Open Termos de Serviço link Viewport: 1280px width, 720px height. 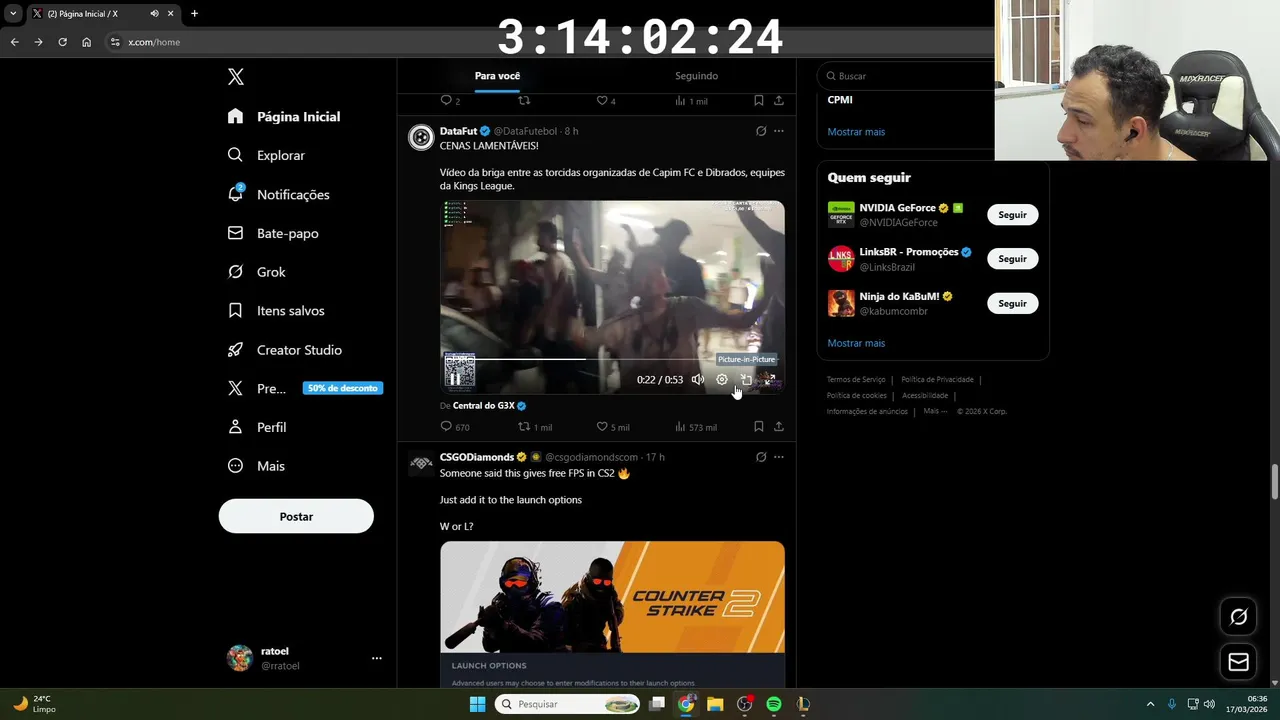[856, 380]
